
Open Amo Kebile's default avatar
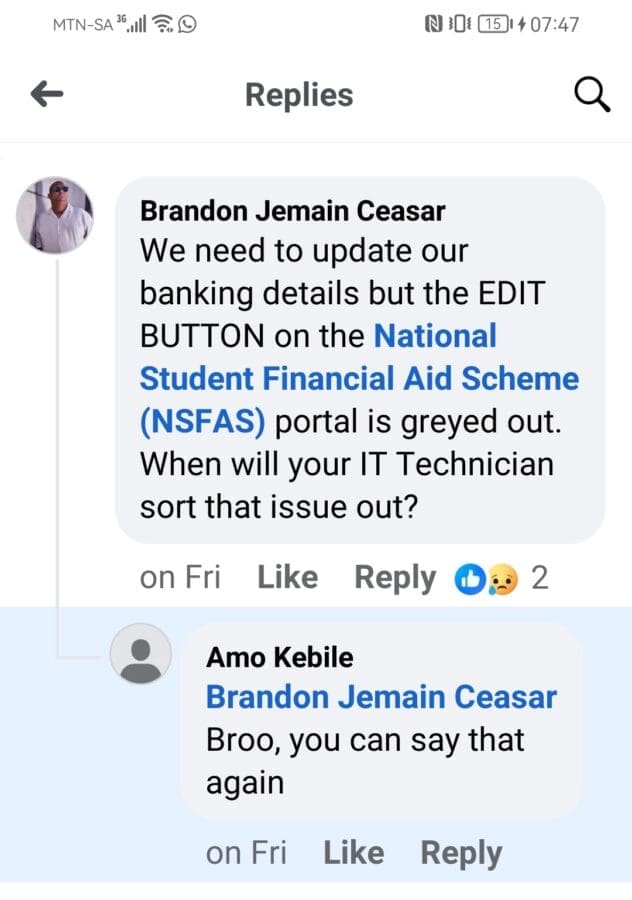pyautogui.click(x=141, y=653)
